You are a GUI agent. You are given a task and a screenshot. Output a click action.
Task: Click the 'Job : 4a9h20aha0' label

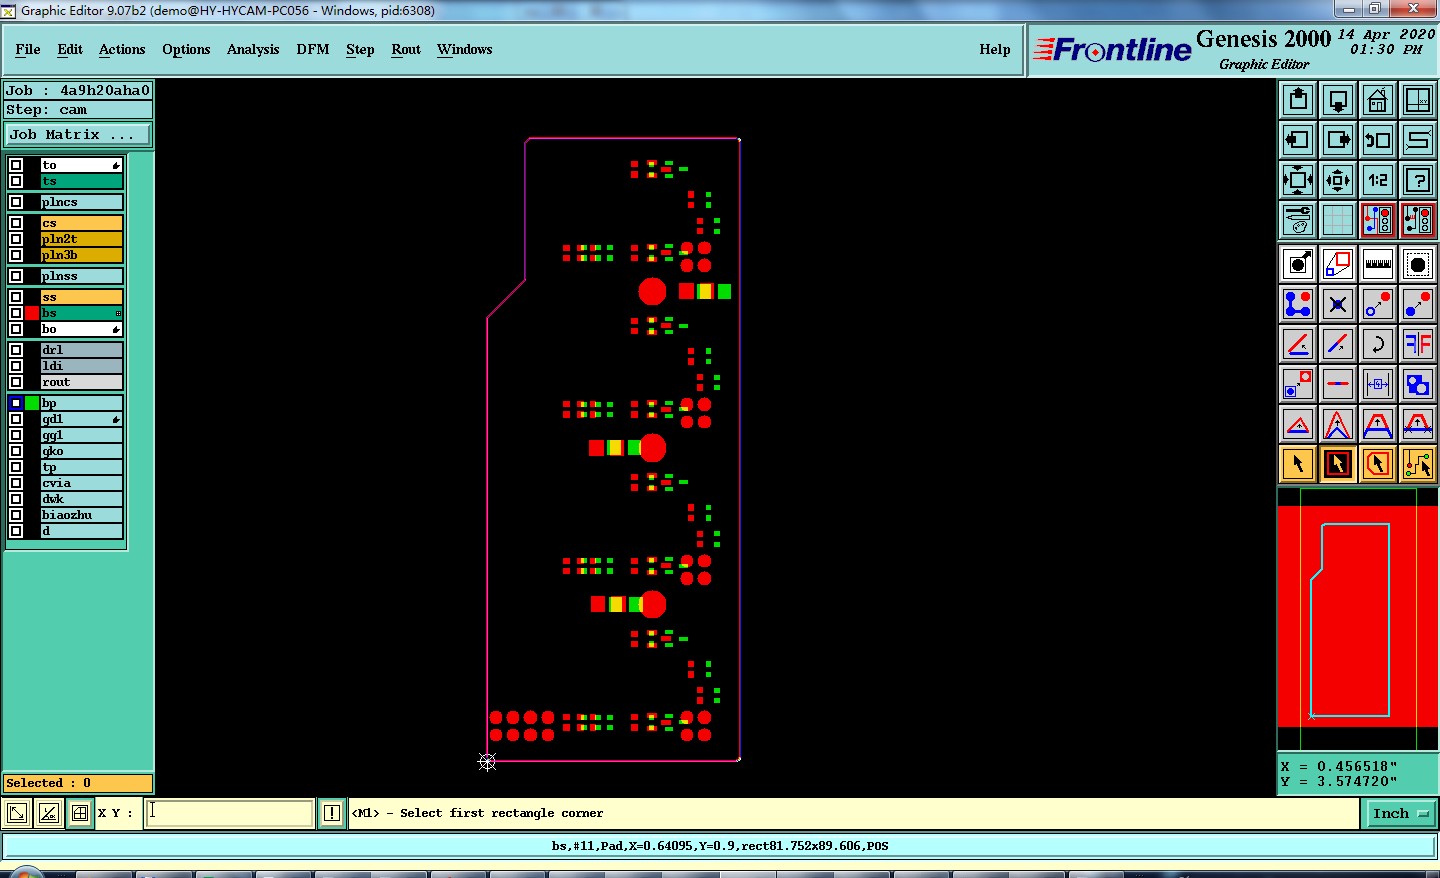pos(78,90)
